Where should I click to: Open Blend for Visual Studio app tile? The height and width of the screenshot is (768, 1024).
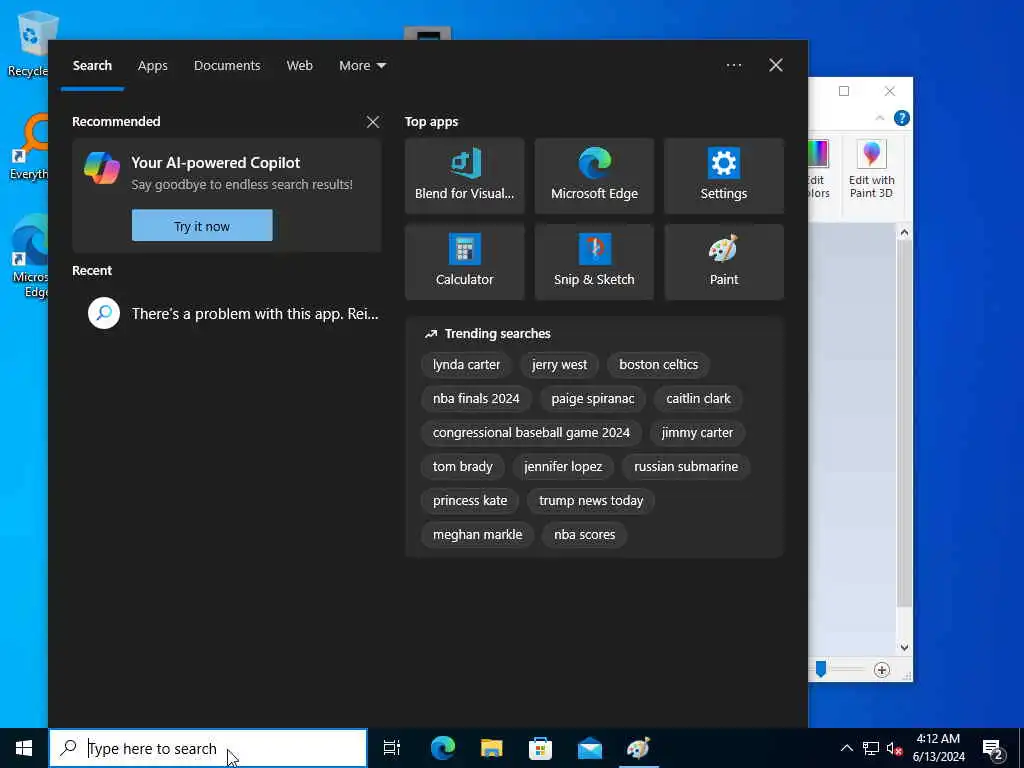(x=464, y=176)
